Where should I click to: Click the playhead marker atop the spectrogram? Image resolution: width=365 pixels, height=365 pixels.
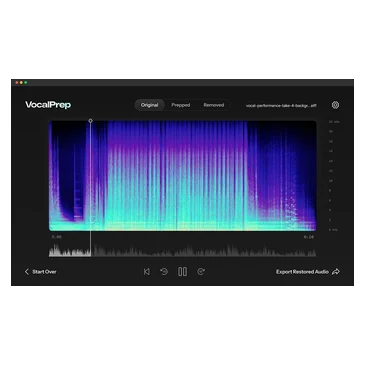pos(90,121)
